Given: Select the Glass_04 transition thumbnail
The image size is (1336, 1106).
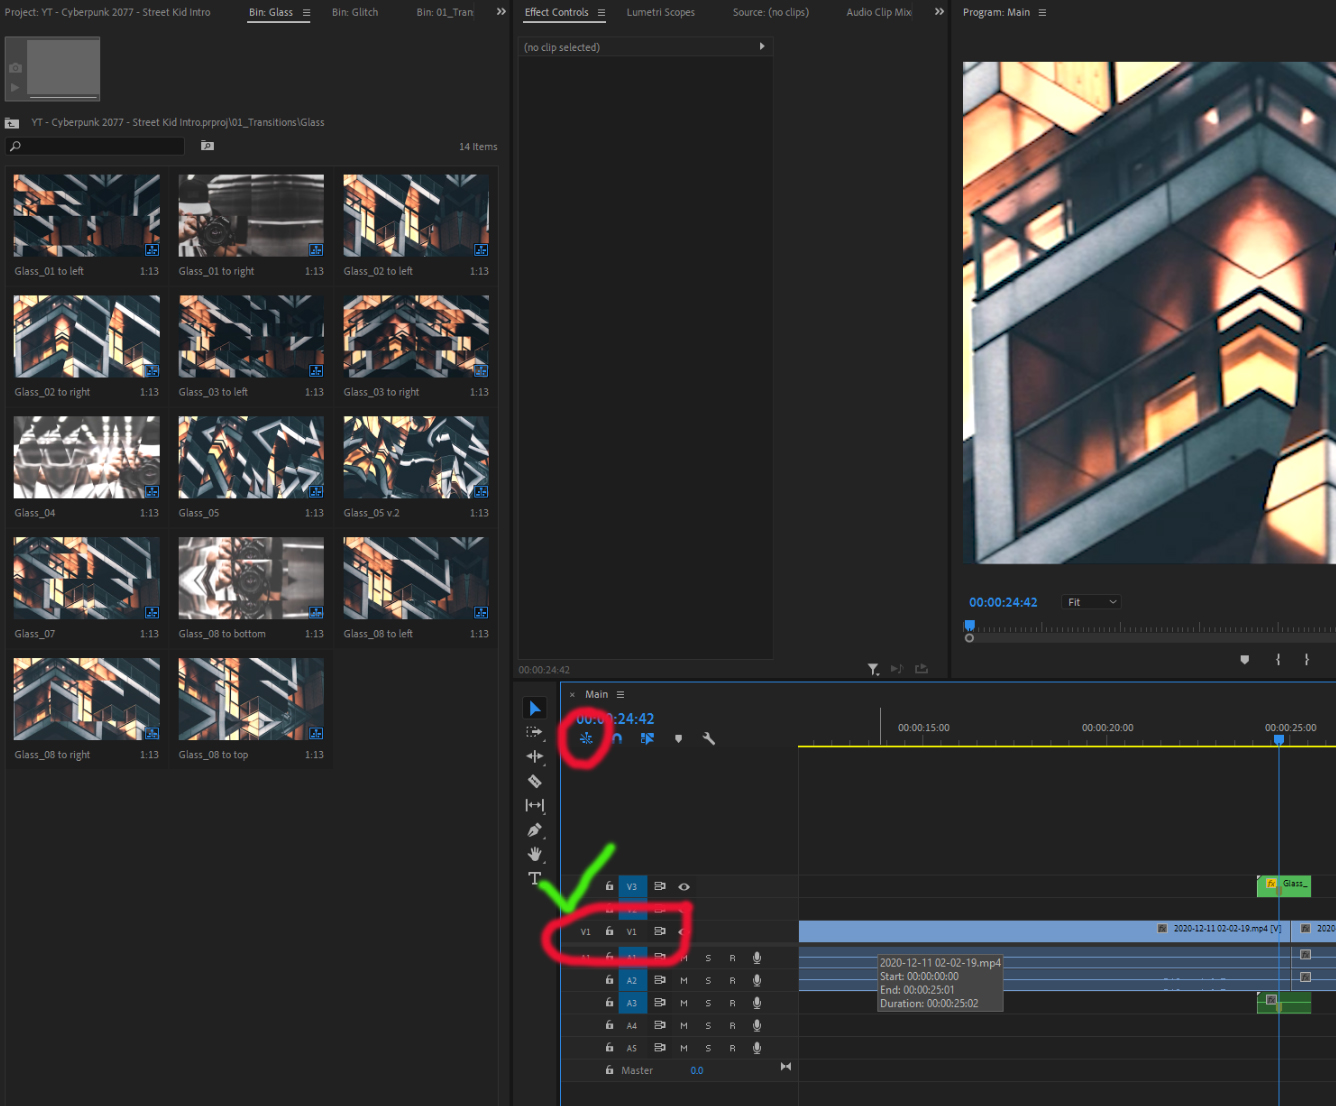Looking at the screenshot, I should tap(87, 457).
